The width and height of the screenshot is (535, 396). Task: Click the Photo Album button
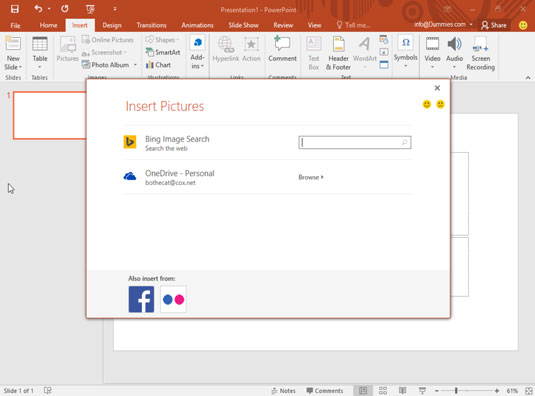(x=106, y=65)
